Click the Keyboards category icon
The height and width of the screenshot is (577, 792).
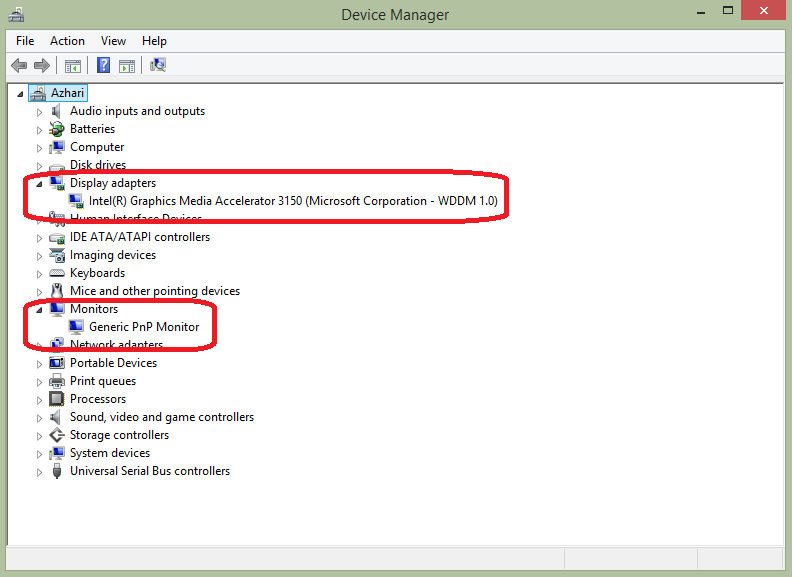tap(57, 273)
